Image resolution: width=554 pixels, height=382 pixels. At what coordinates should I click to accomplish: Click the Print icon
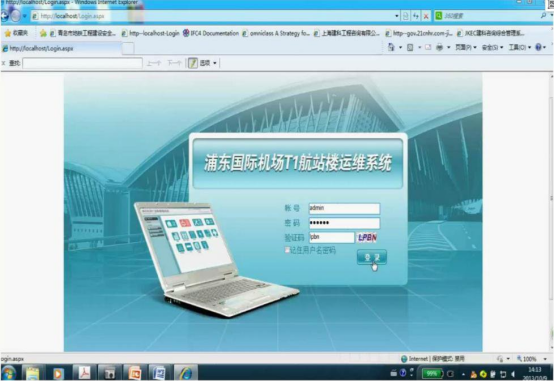[439, 47]
